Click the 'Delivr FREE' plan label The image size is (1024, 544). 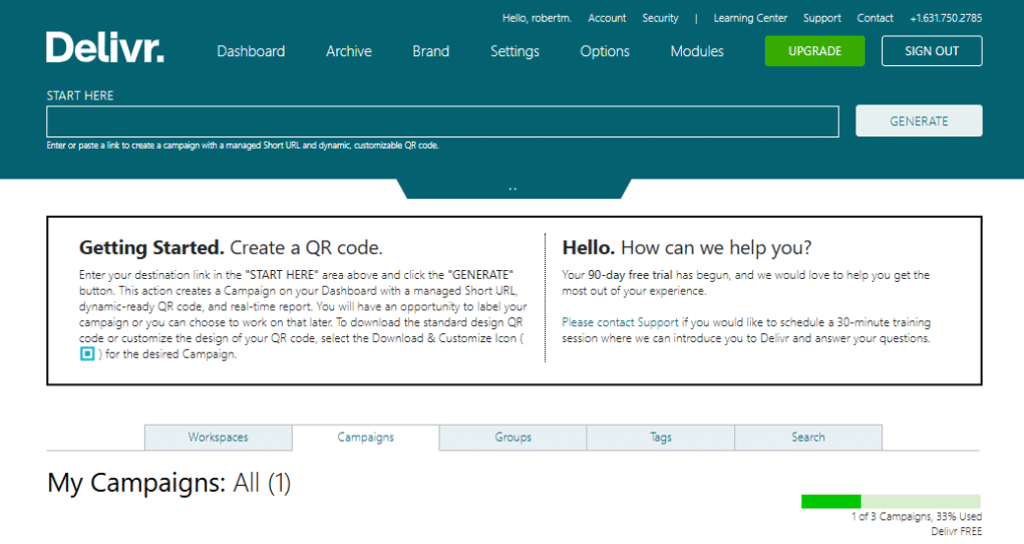click(x=956, y=532)
